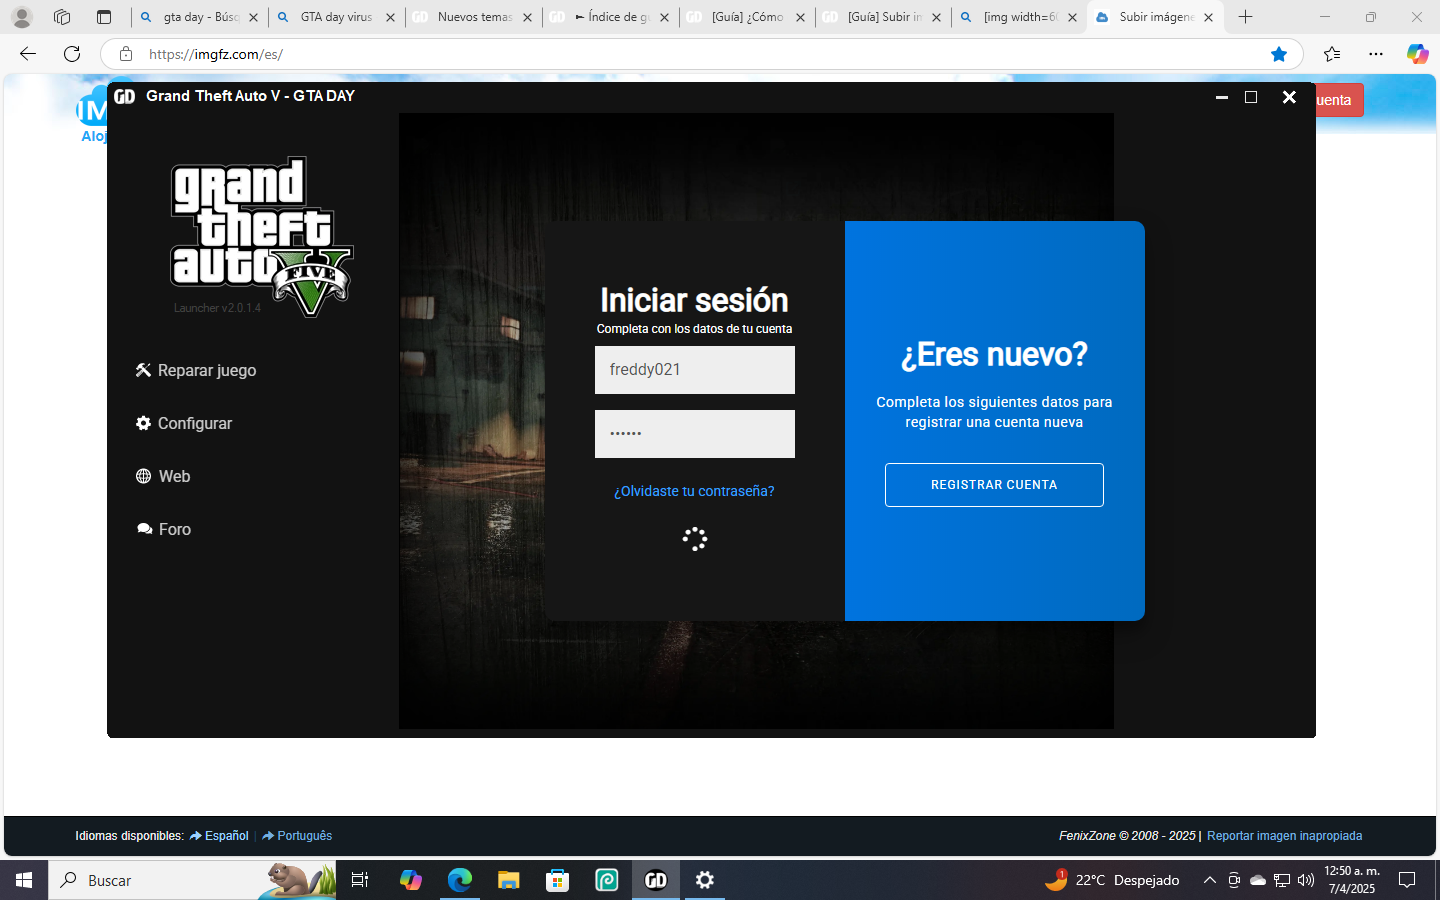Click the username field with freddy021

pyautogui.click(x=694, y=370)
